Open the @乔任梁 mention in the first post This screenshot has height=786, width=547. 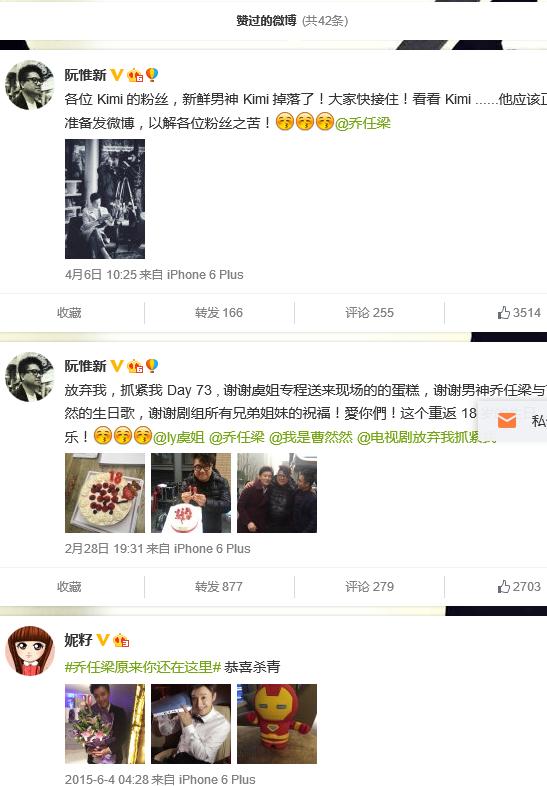362,123
